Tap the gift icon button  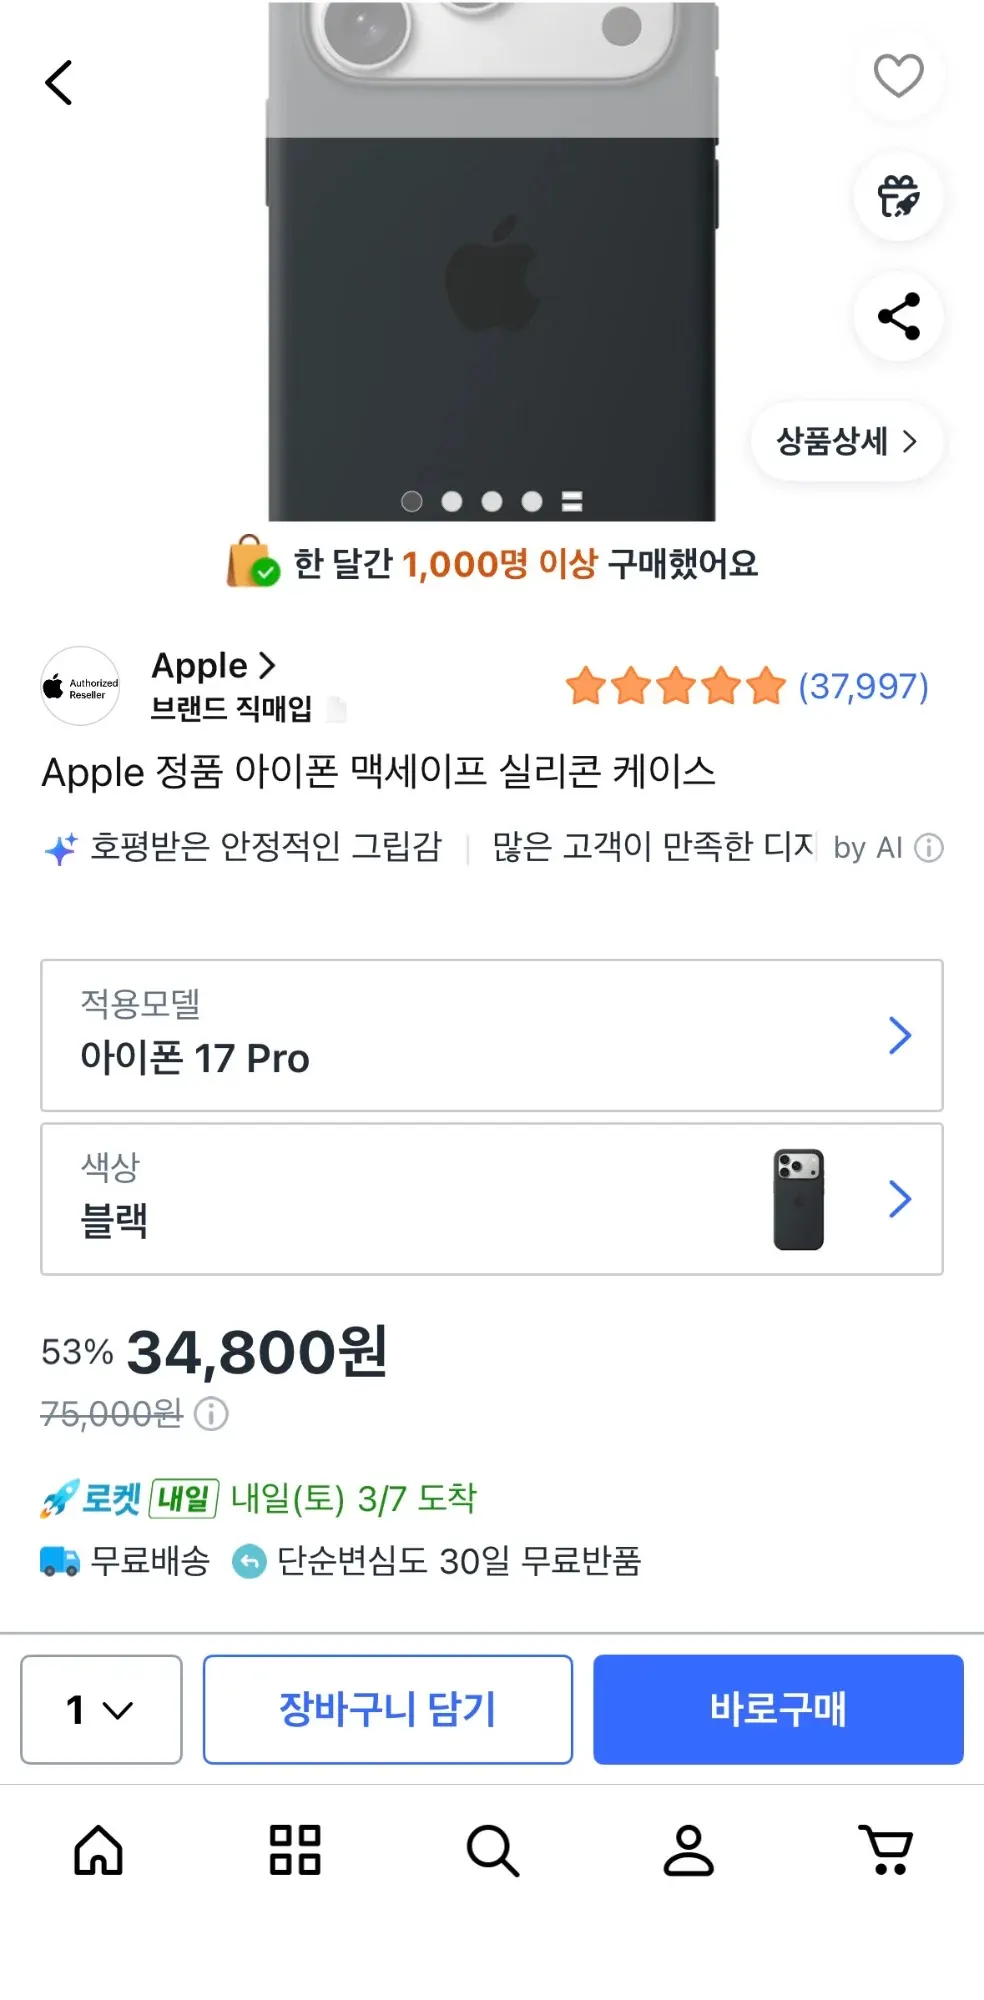(898, 196)
